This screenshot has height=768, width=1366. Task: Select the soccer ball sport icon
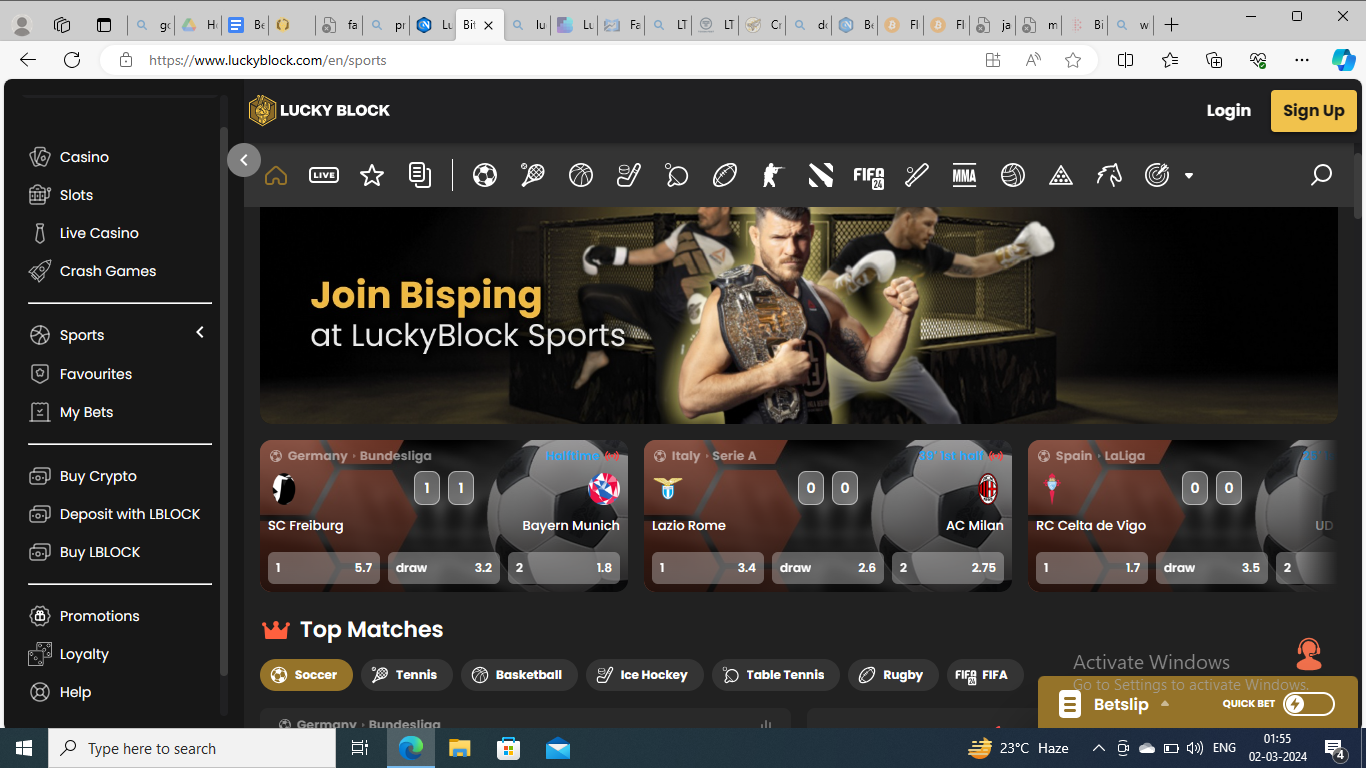[485, 175]
